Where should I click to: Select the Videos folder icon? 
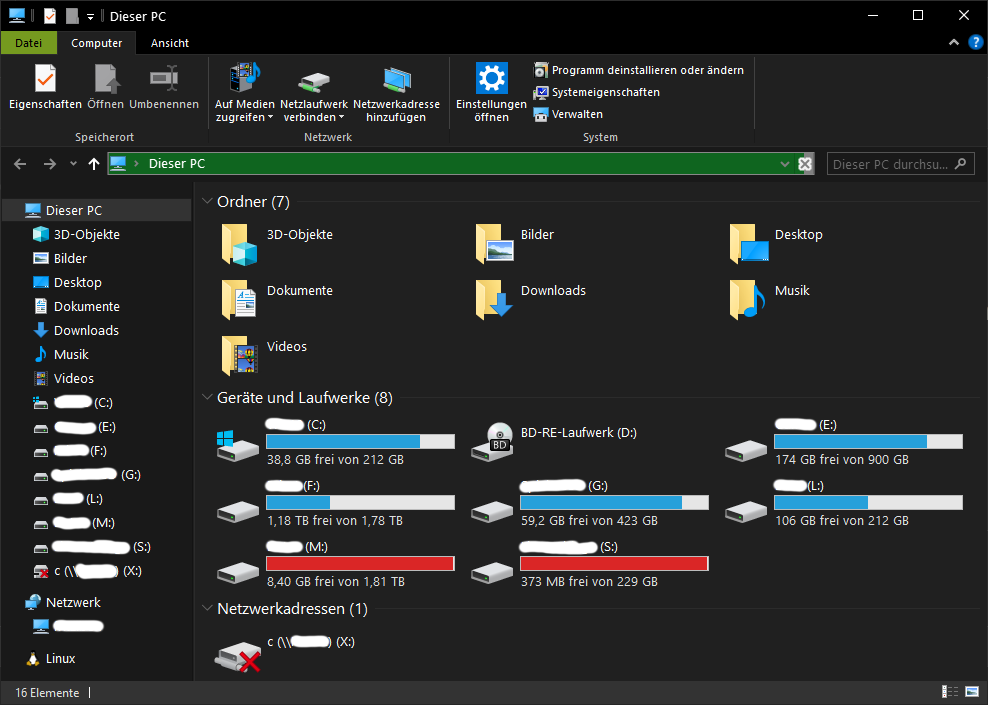click(x=239, y=357)
